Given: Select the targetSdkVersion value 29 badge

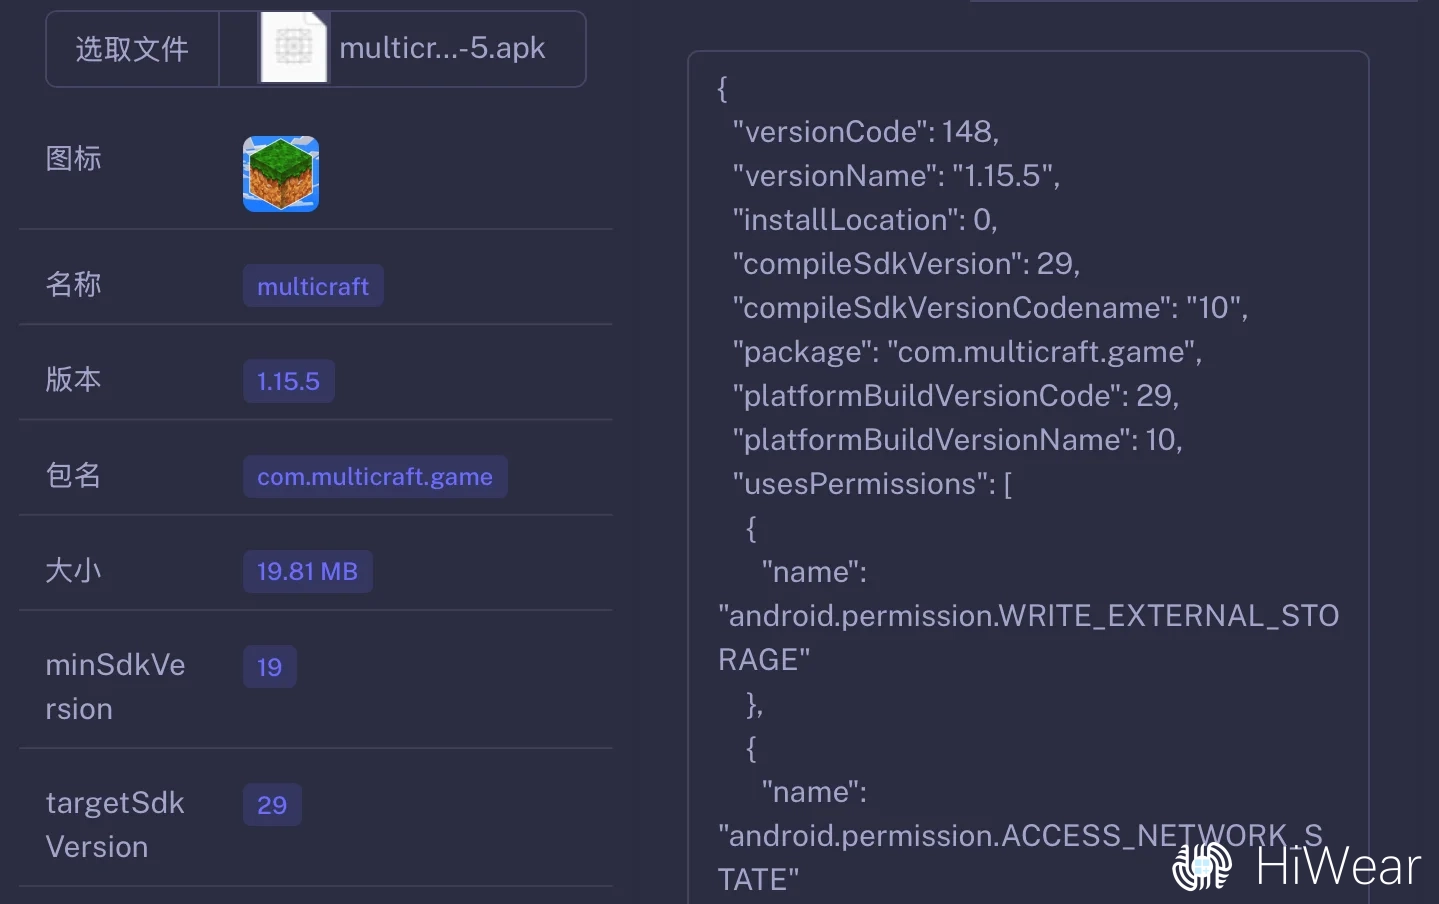Looking at the screenshot, I should [271, 805].
